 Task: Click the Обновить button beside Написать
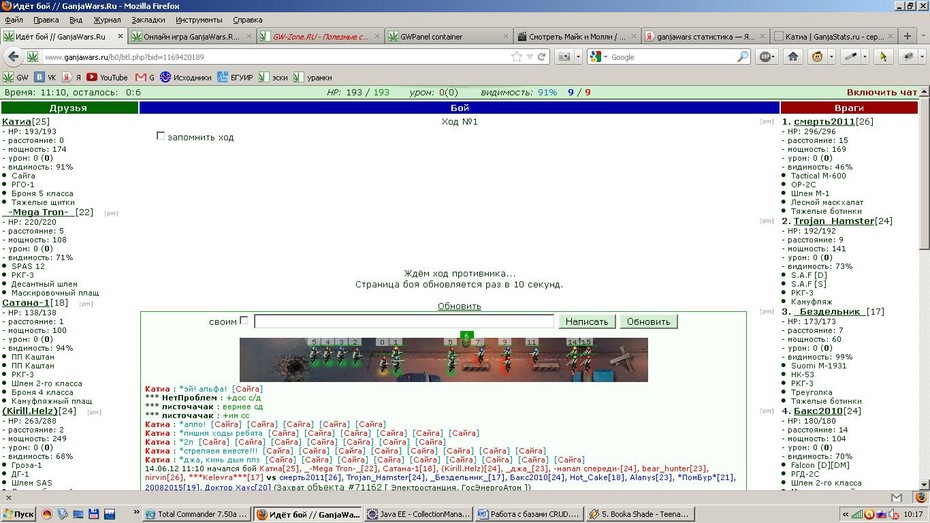point(648,321)
